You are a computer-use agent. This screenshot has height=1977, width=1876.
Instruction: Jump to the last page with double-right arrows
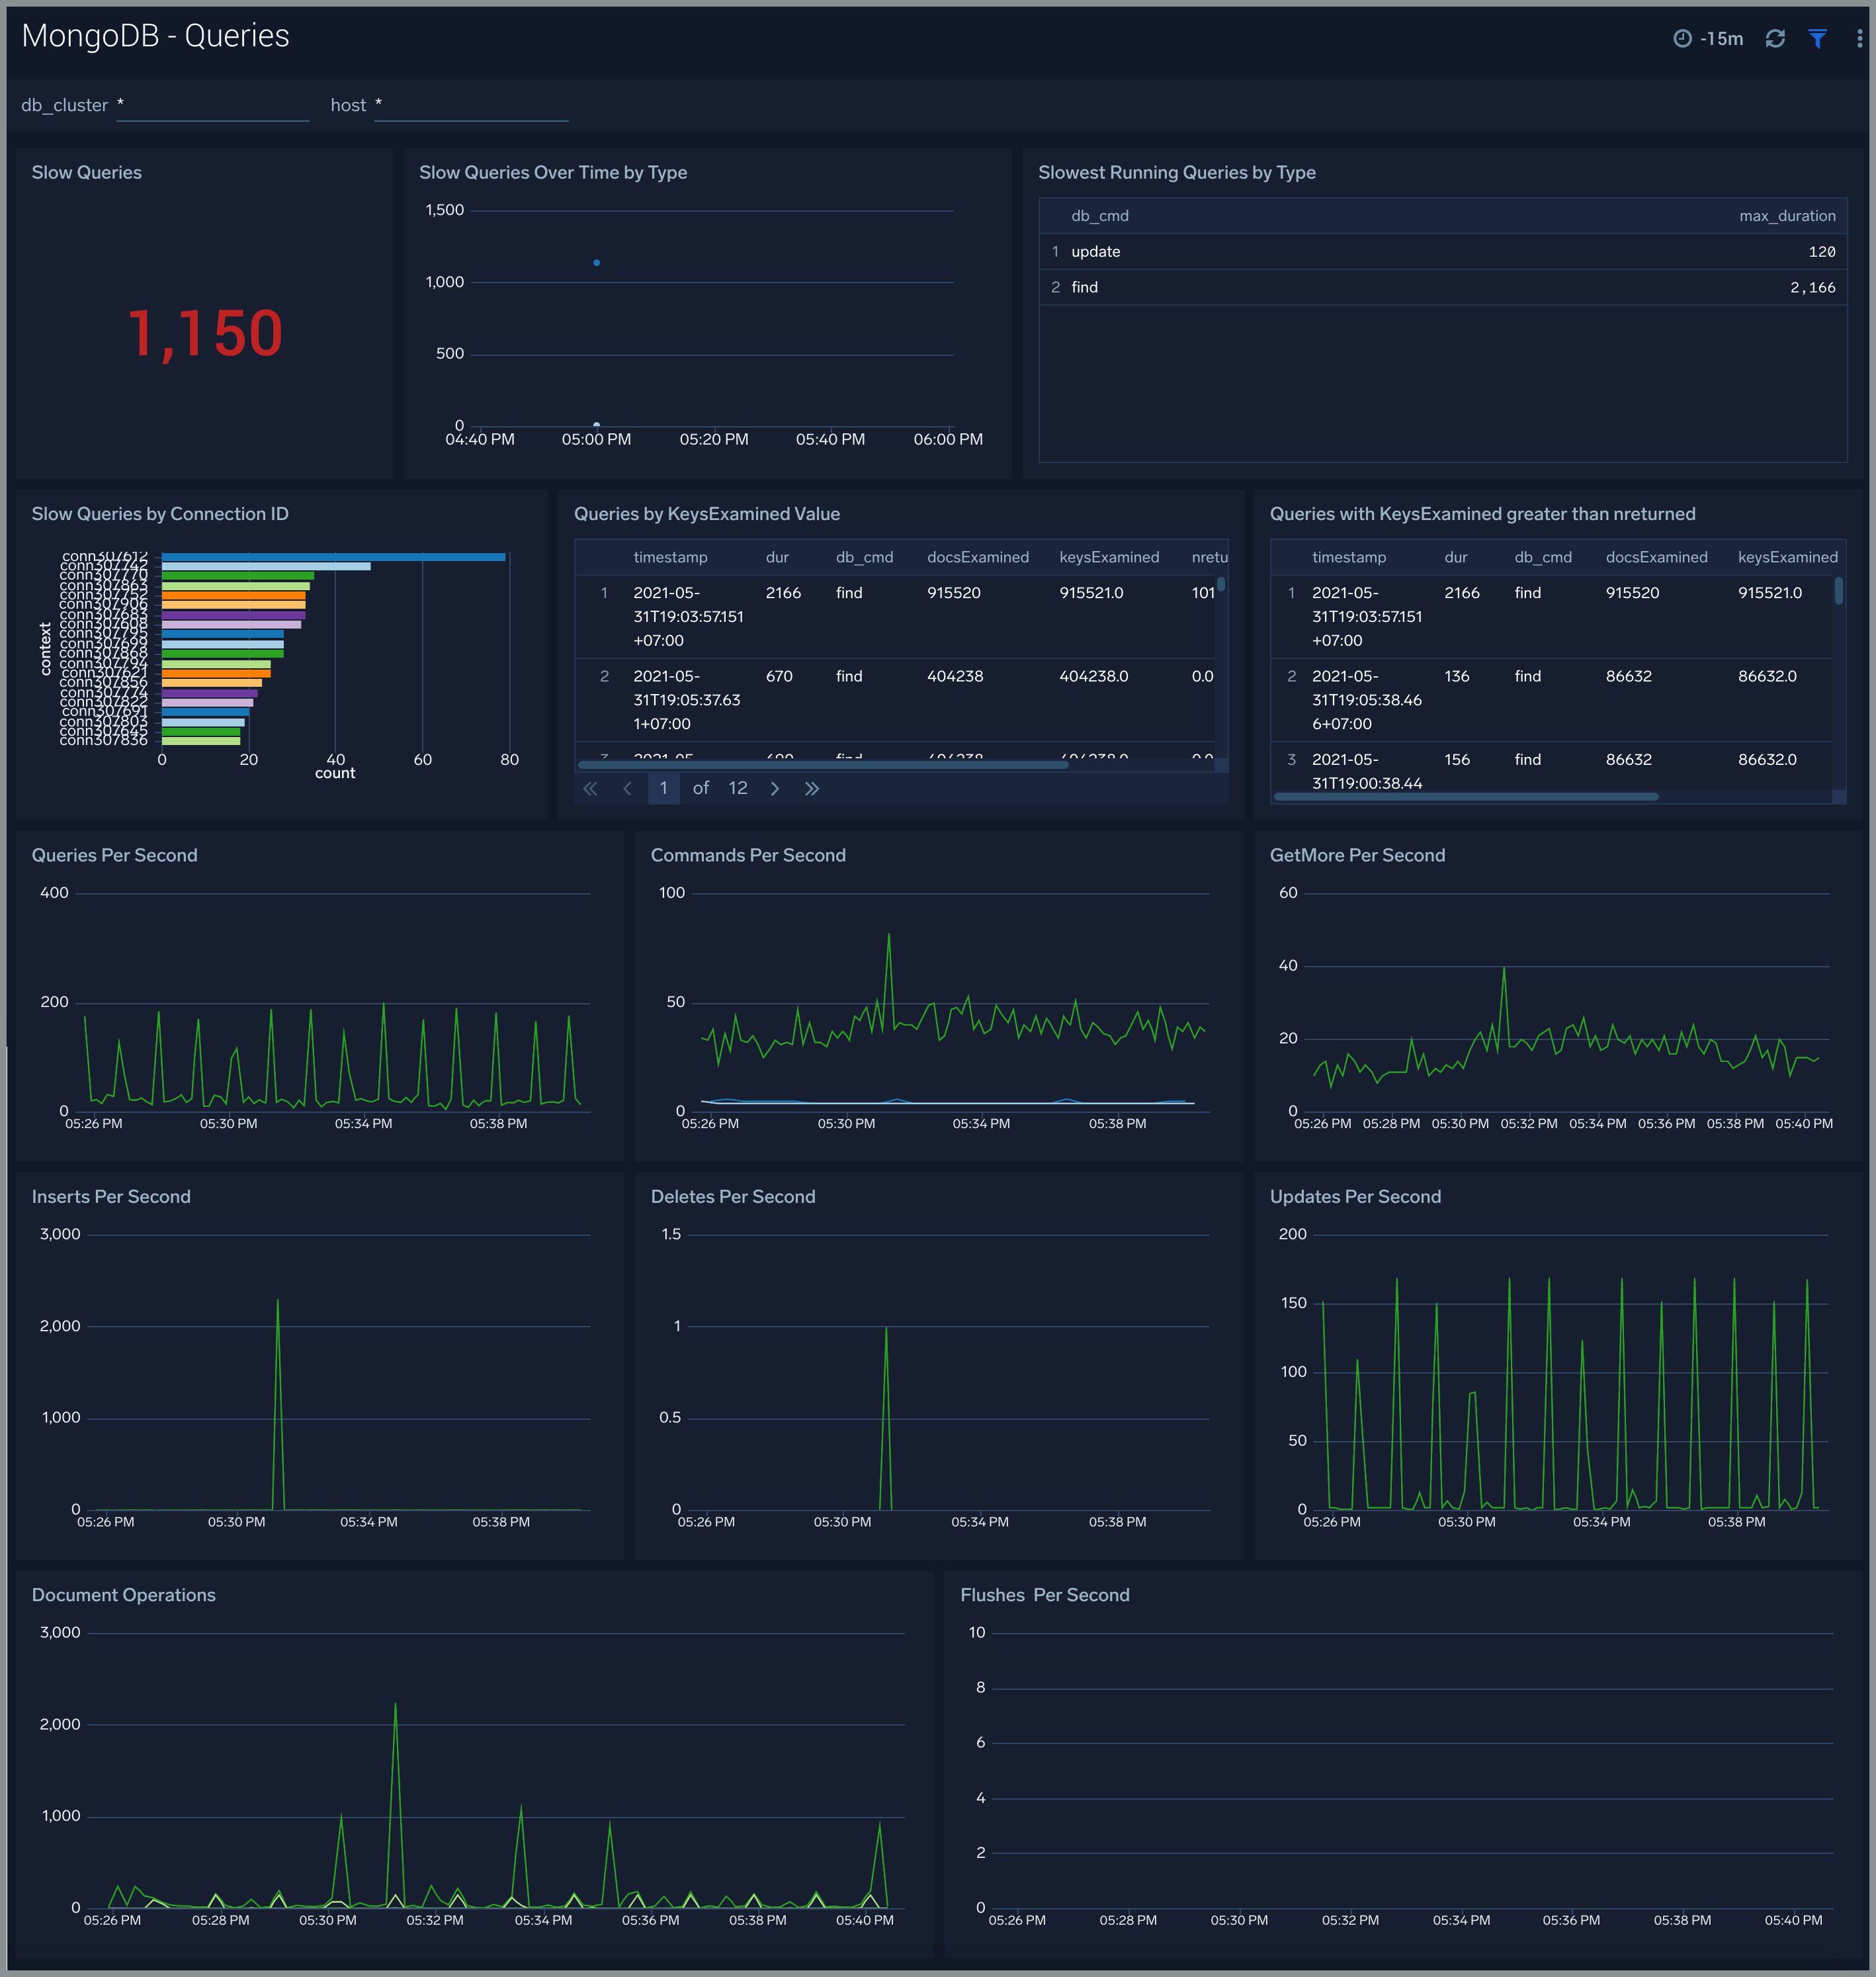(x=812, y=789)
